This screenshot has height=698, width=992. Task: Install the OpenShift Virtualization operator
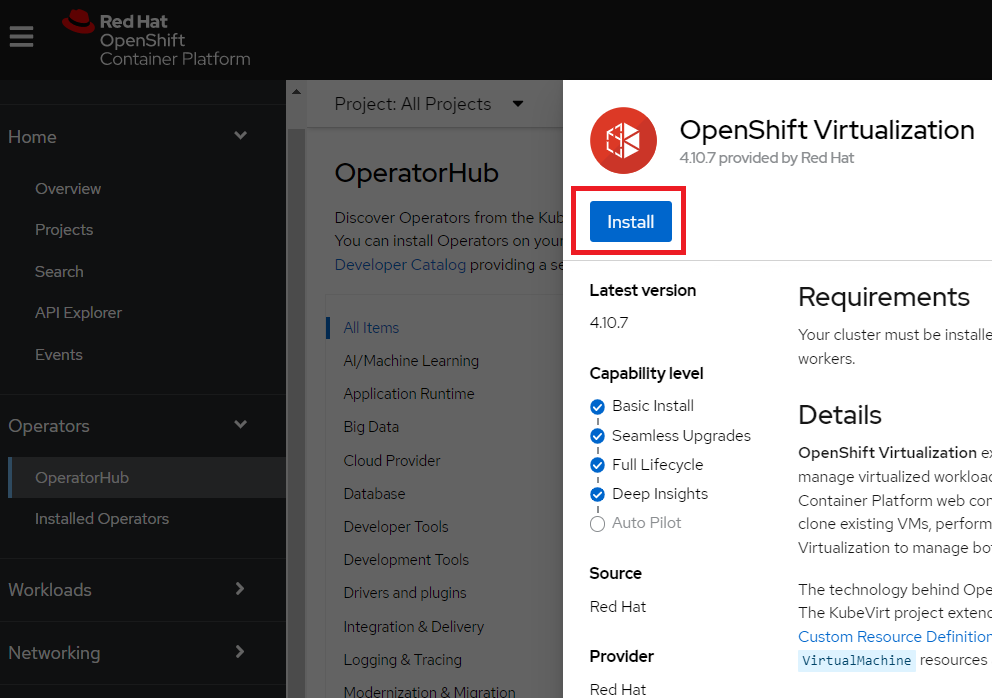630,221
